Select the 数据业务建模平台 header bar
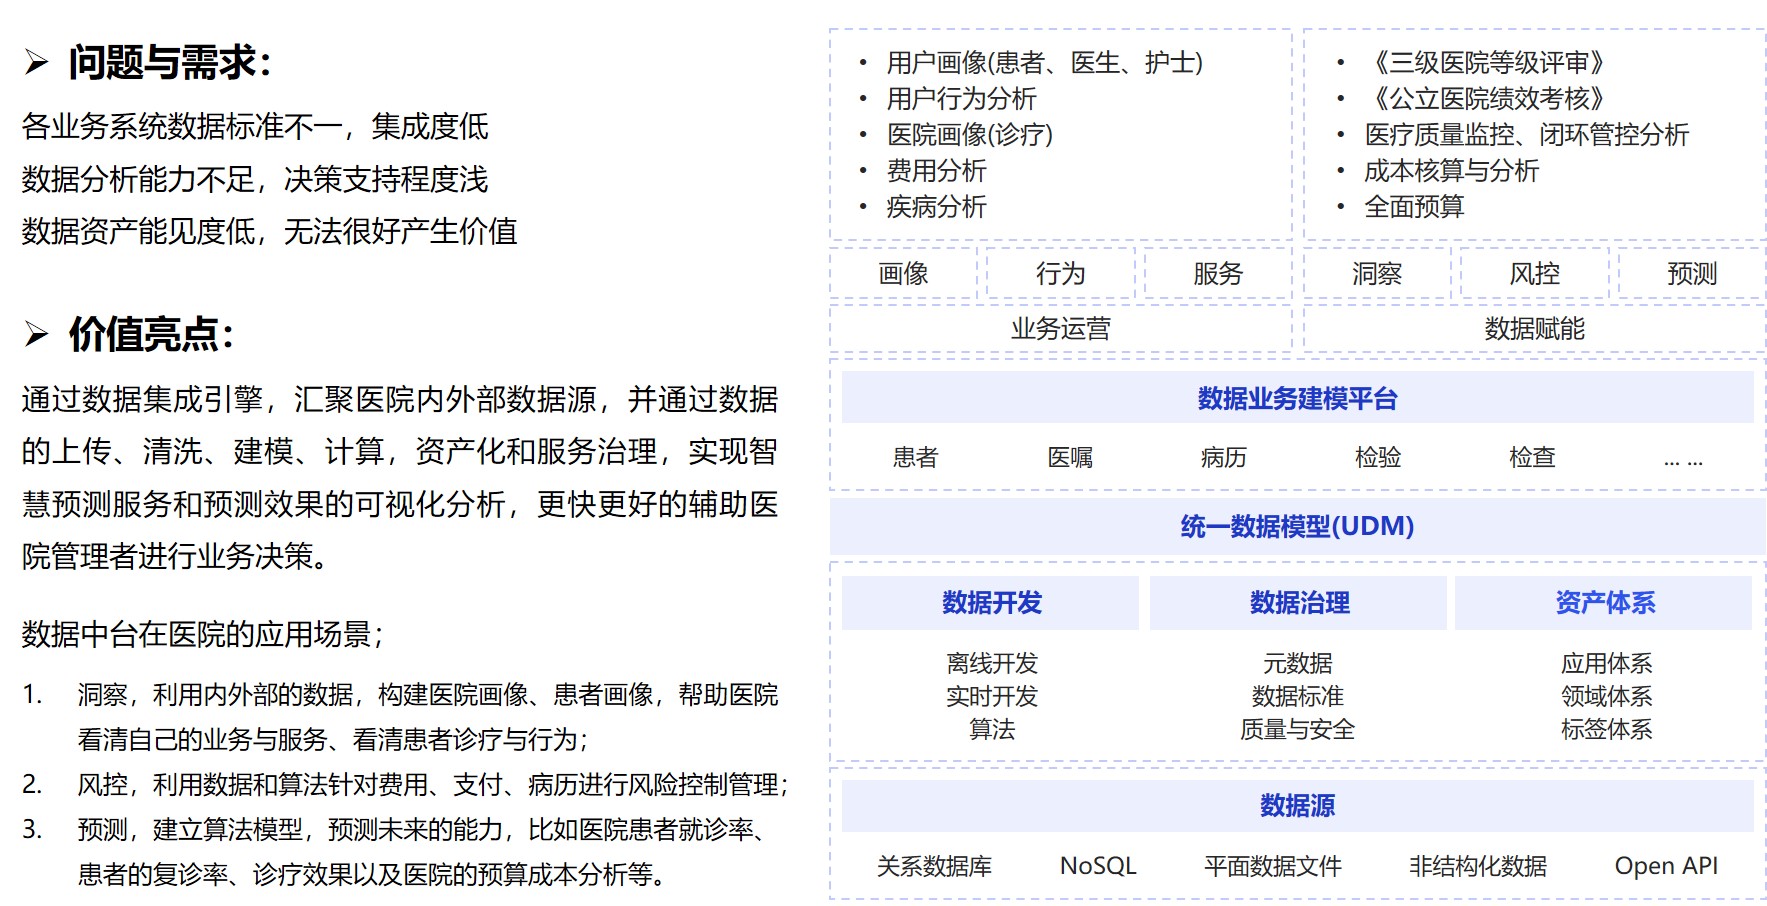 pyautogui.click(x=1297, y=399)
